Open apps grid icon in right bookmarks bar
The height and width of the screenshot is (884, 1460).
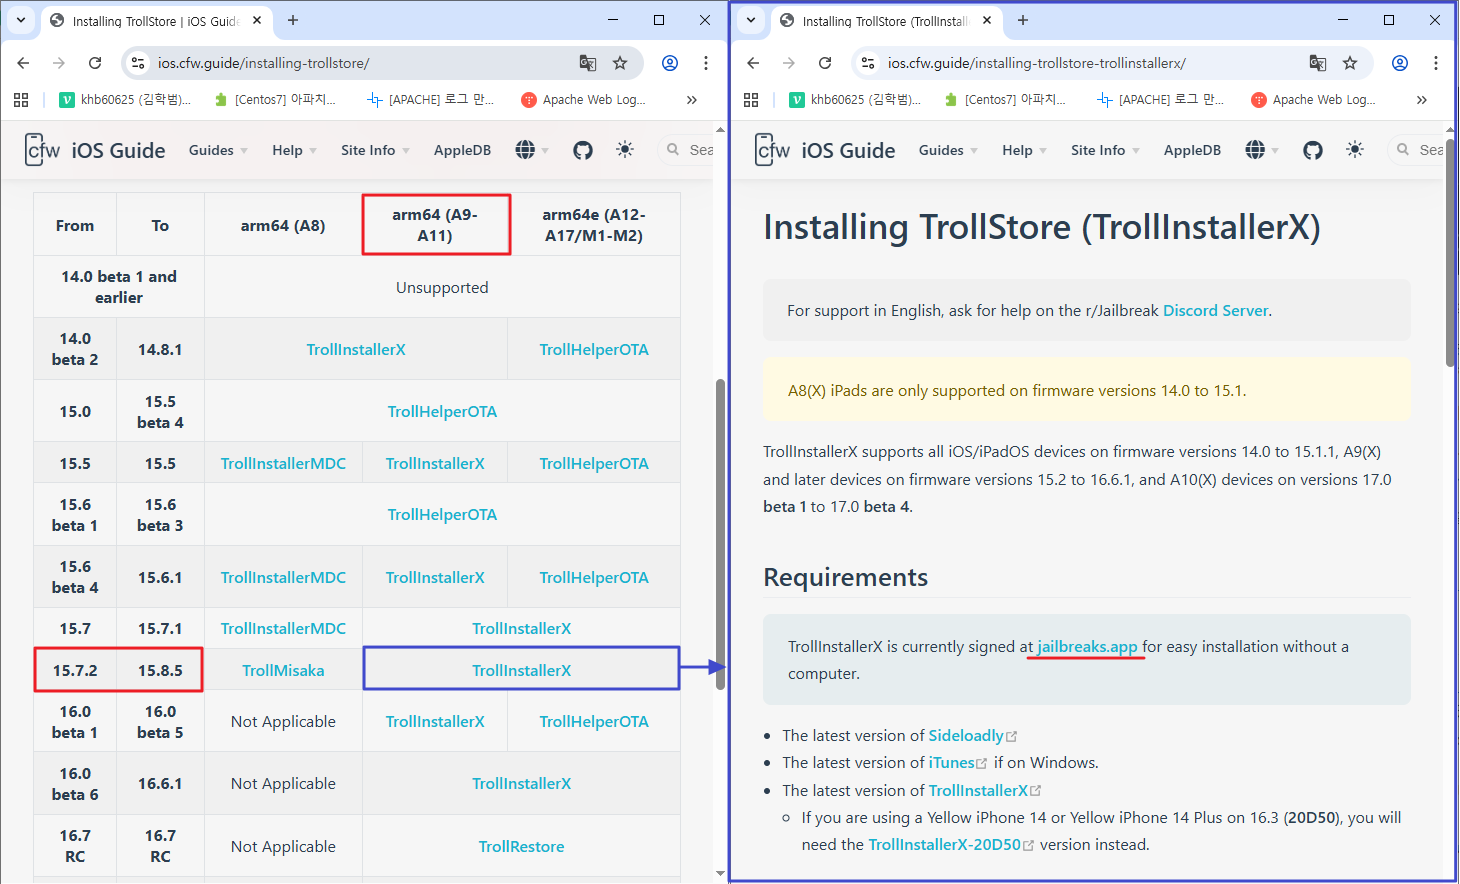tap(751, 100)
